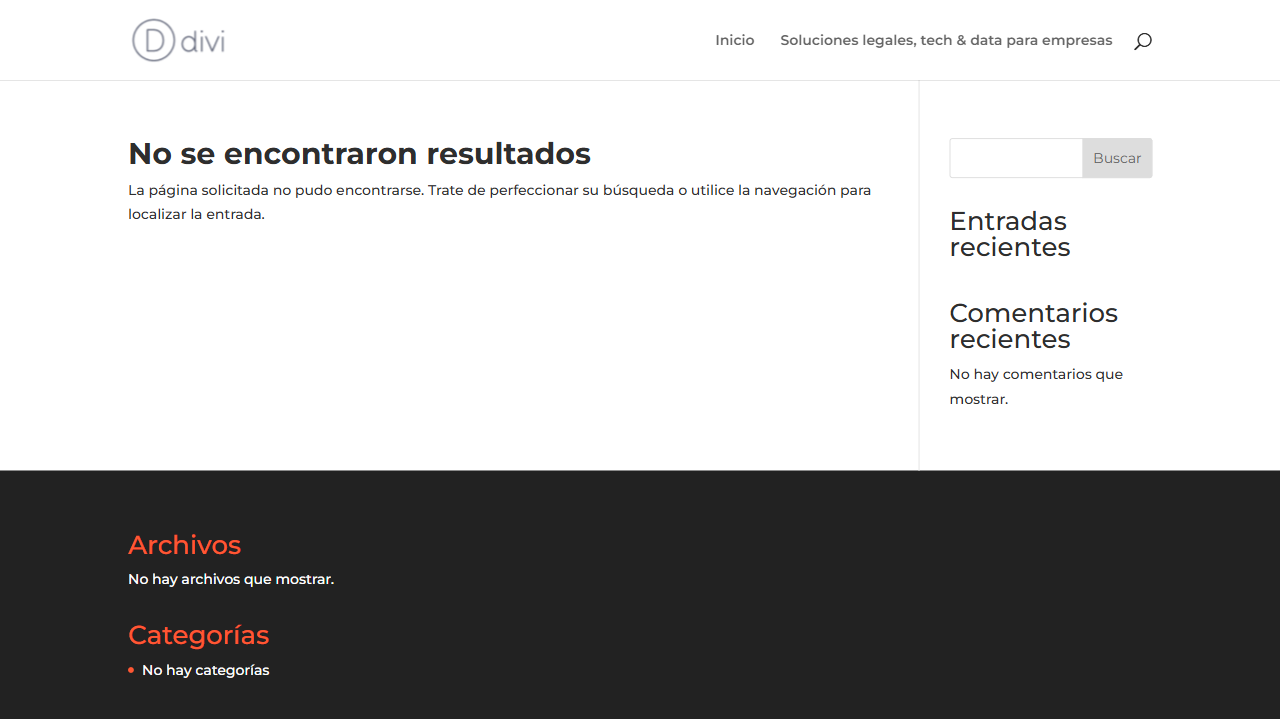
Task: Click 'No hay archivos que mostrar.' text
Action: [x=231, y=579]
